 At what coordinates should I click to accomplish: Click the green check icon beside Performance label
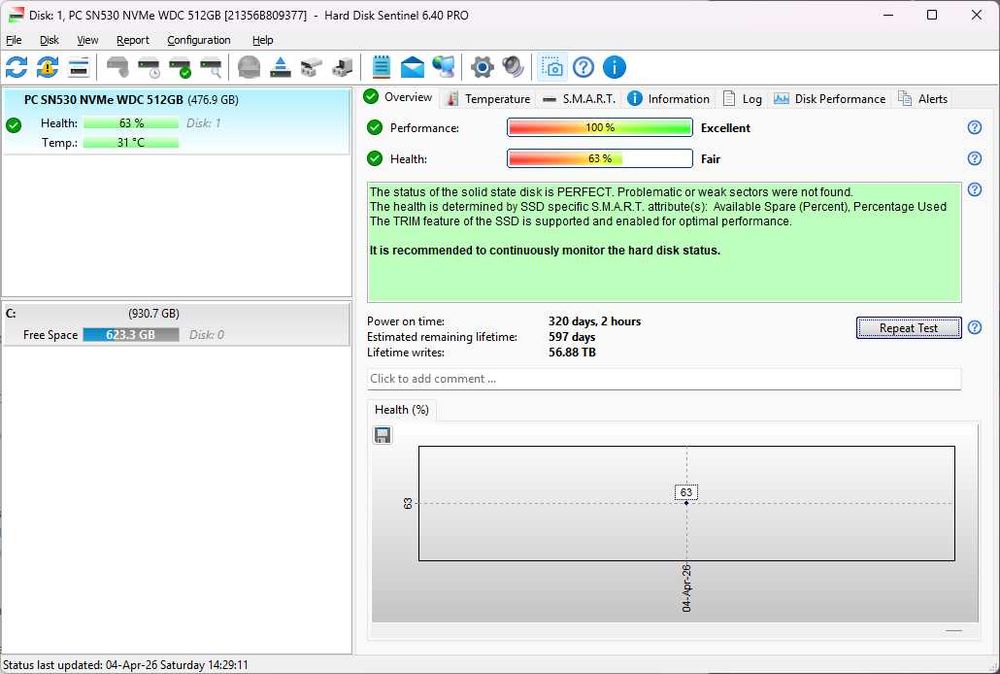tap(374, 128)
